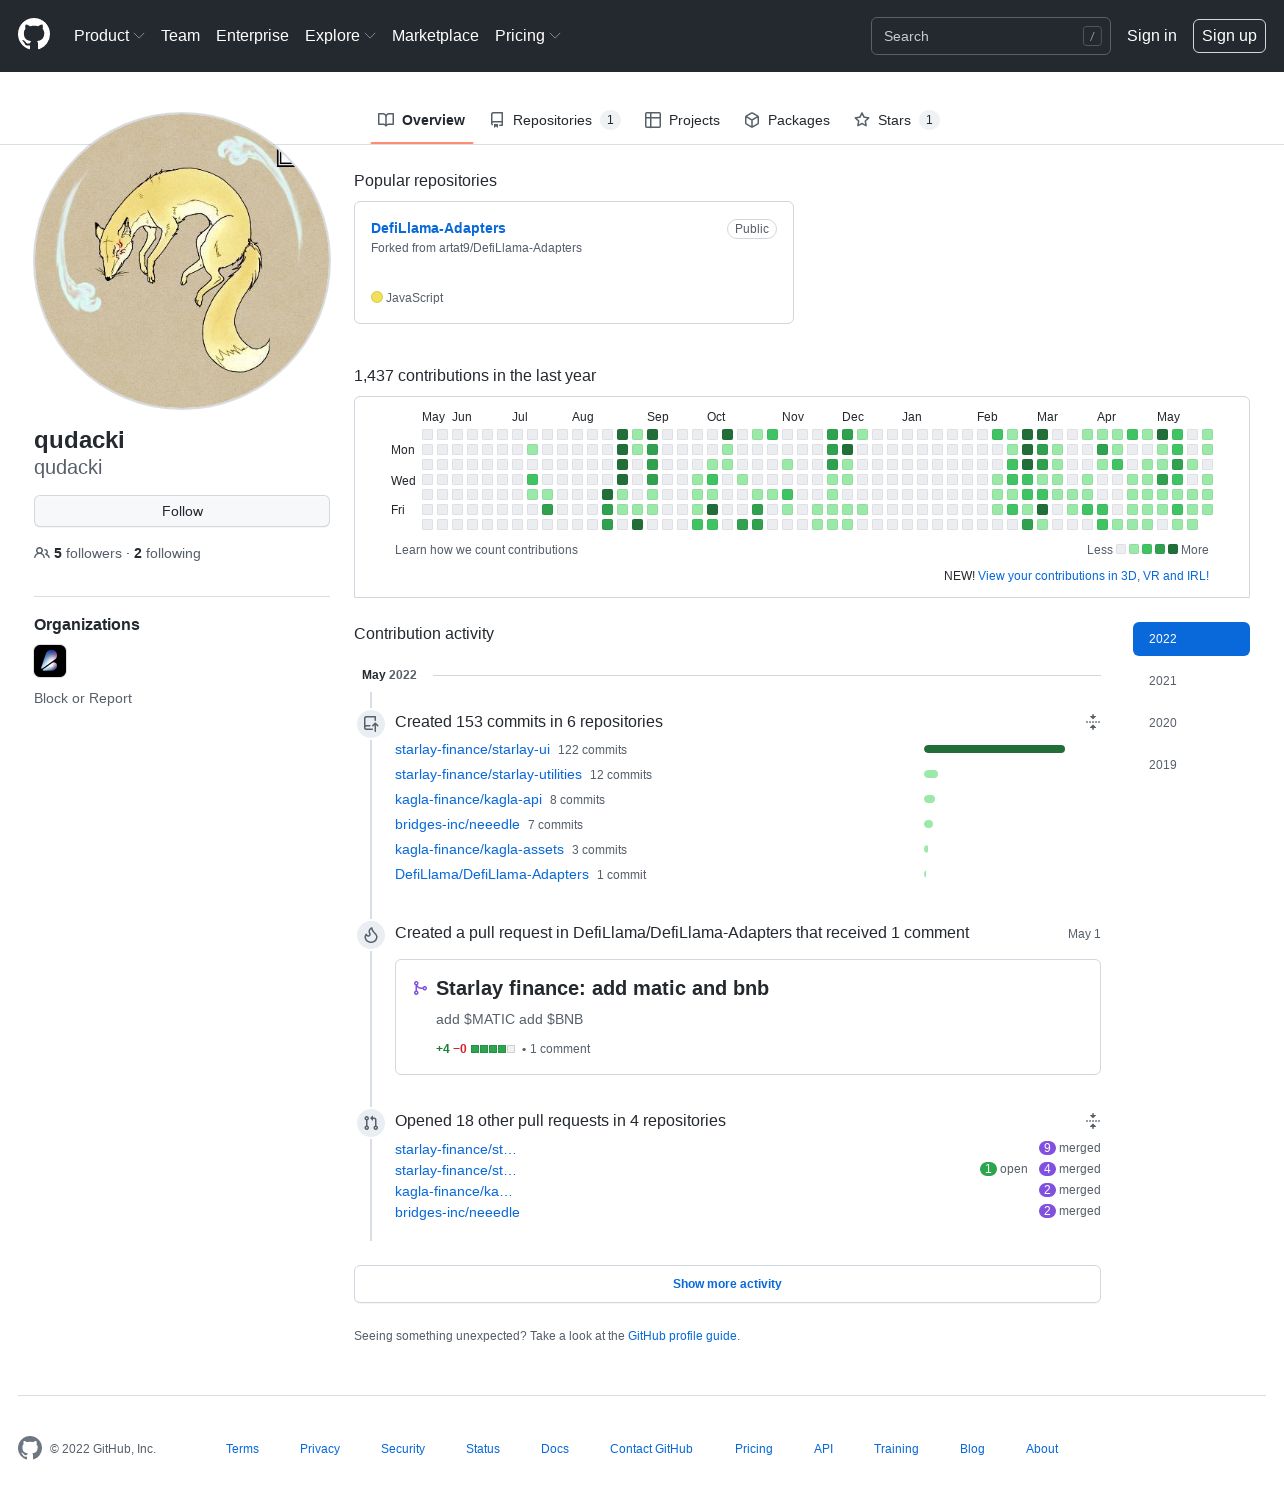
Task: Open the organization avatar under Organizations
Action: [x=50, y=661]
